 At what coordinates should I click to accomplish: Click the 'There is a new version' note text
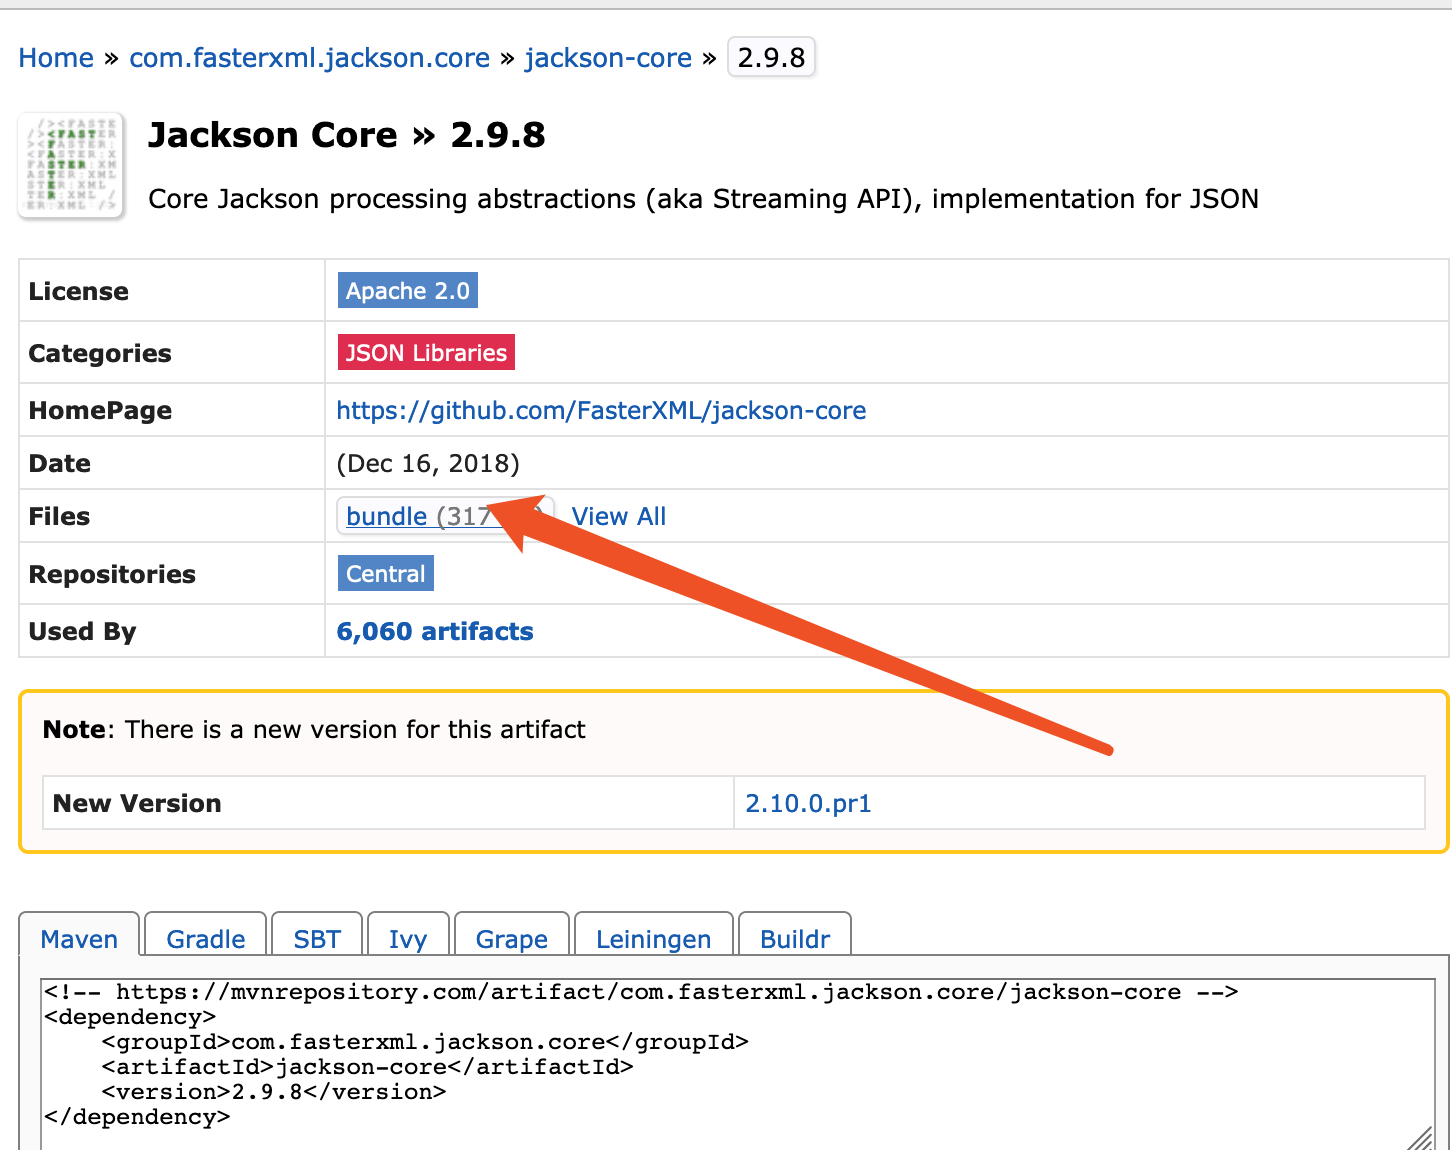point(355,729)
